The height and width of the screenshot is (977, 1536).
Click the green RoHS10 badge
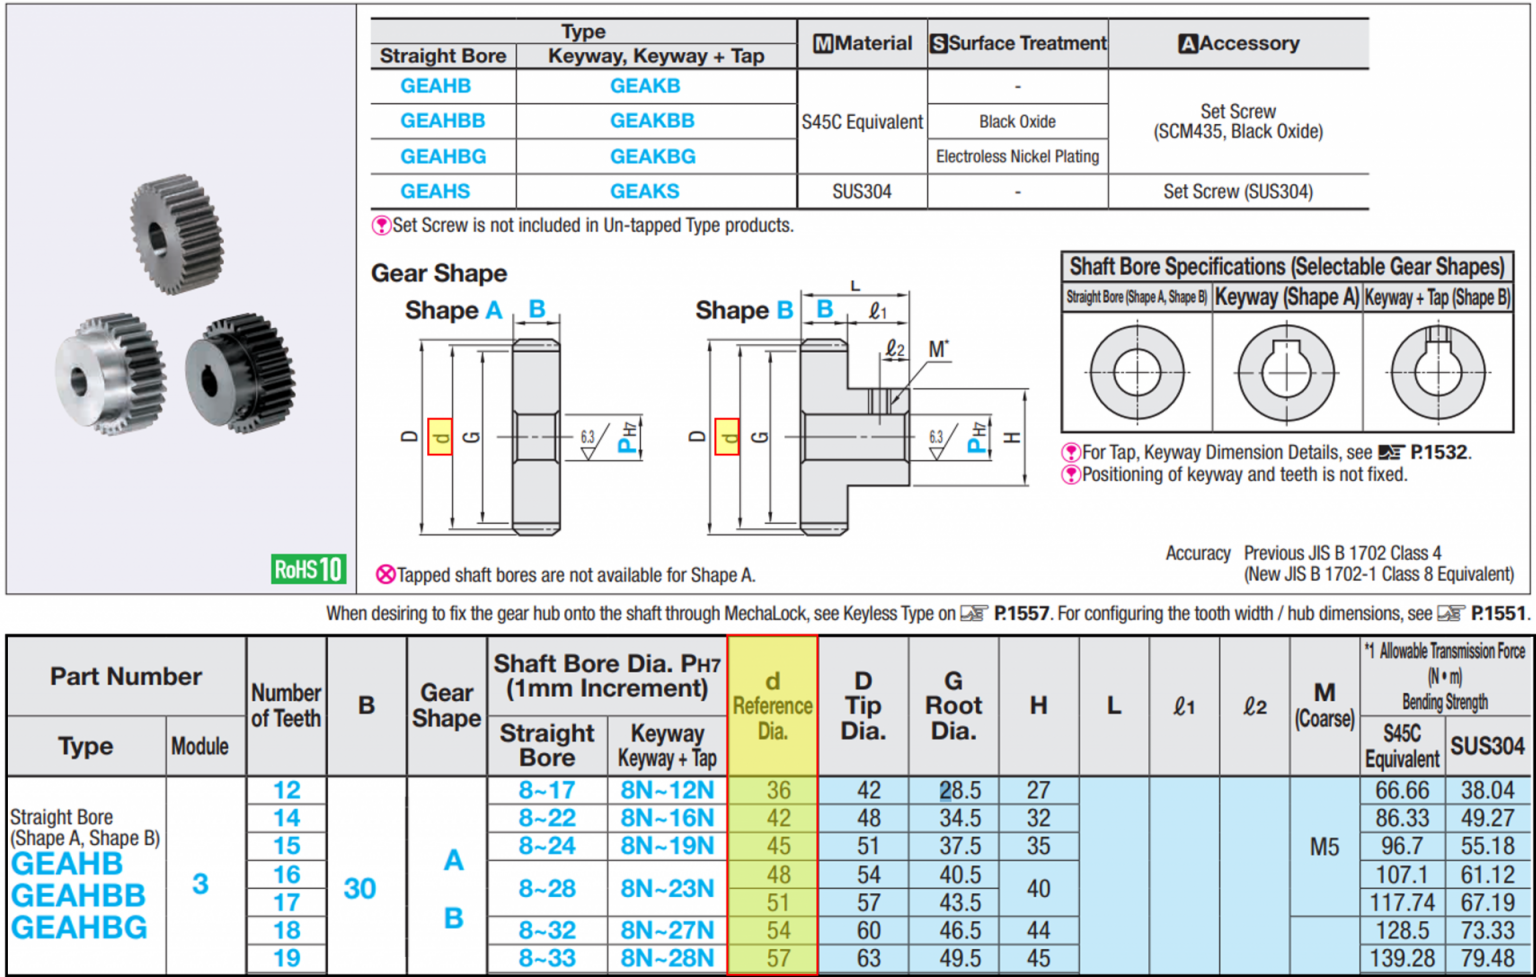coord(309,569)
